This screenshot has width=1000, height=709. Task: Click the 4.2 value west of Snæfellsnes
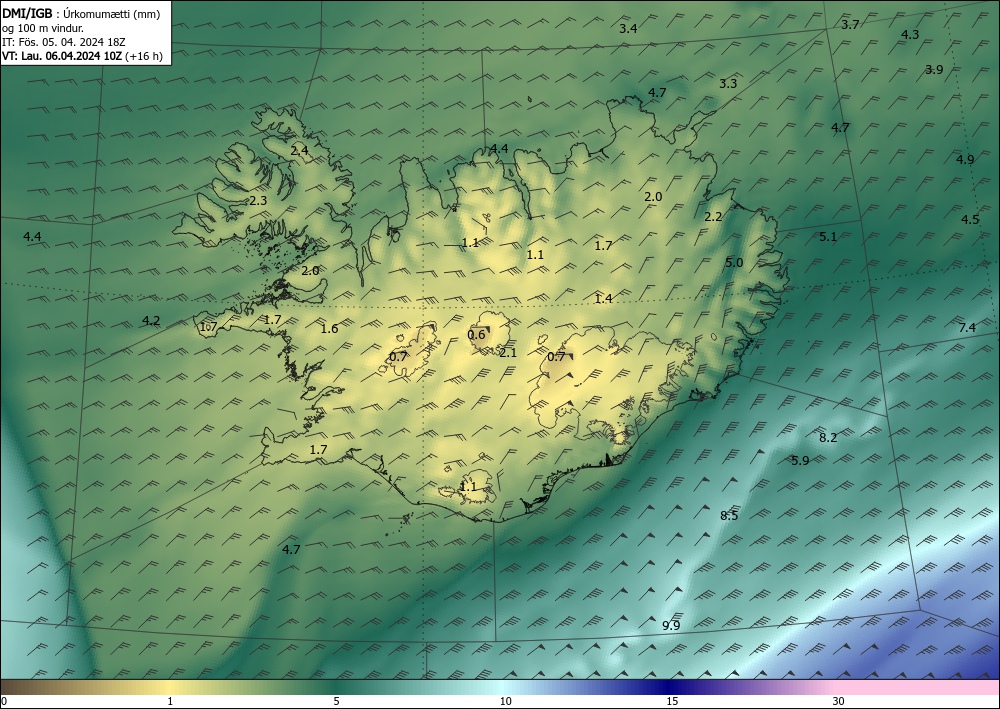click(x=151, y=321)
